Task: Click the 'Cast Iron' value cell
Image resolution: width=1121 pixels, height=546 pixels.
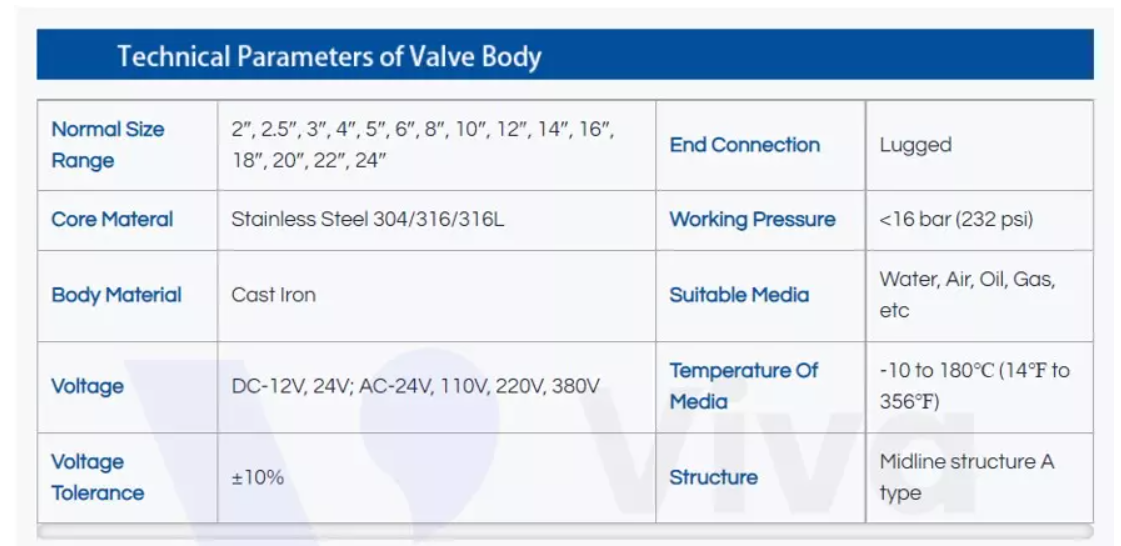Action: [273, 295]
